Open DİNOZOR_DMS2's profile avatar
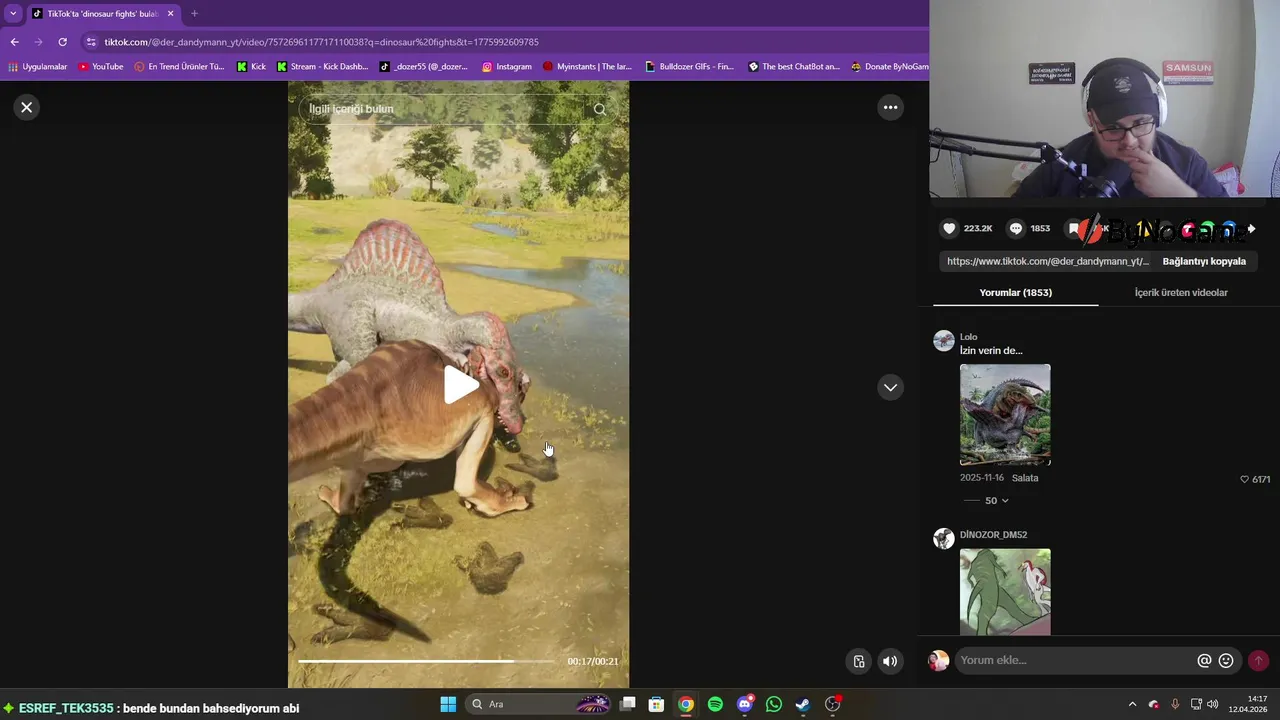This screenshot has height=720, width=1280. 944,539
